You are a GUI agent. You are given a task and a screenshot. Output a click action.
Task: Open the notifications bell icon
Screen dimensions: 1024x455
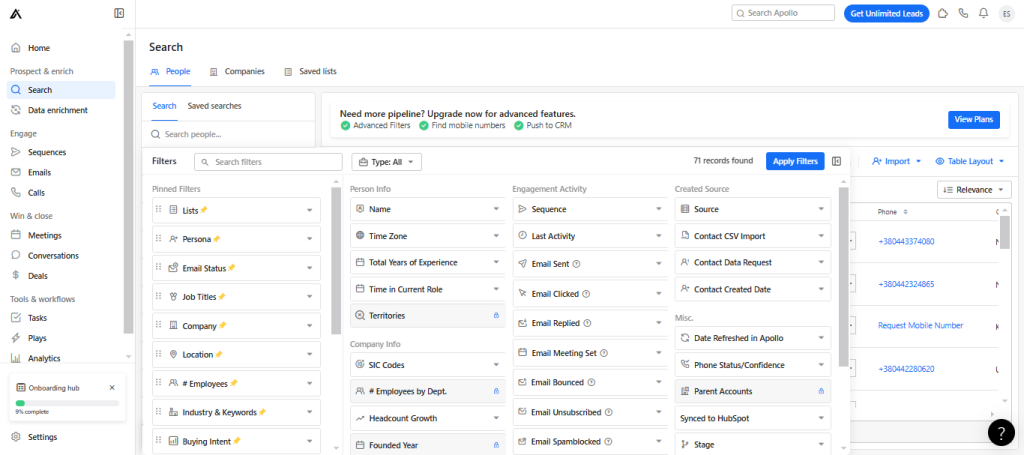tap(983, 13)
